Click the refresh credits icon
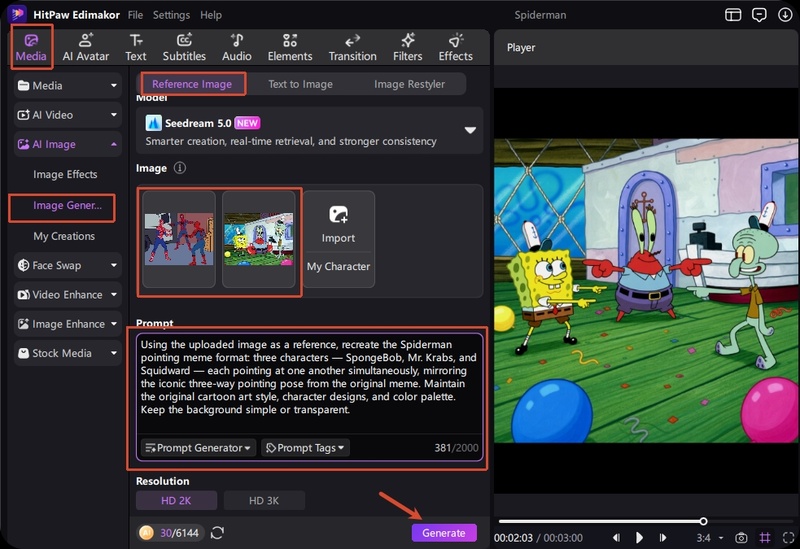This screenshot has width=800, height=549. coord(217,533)
